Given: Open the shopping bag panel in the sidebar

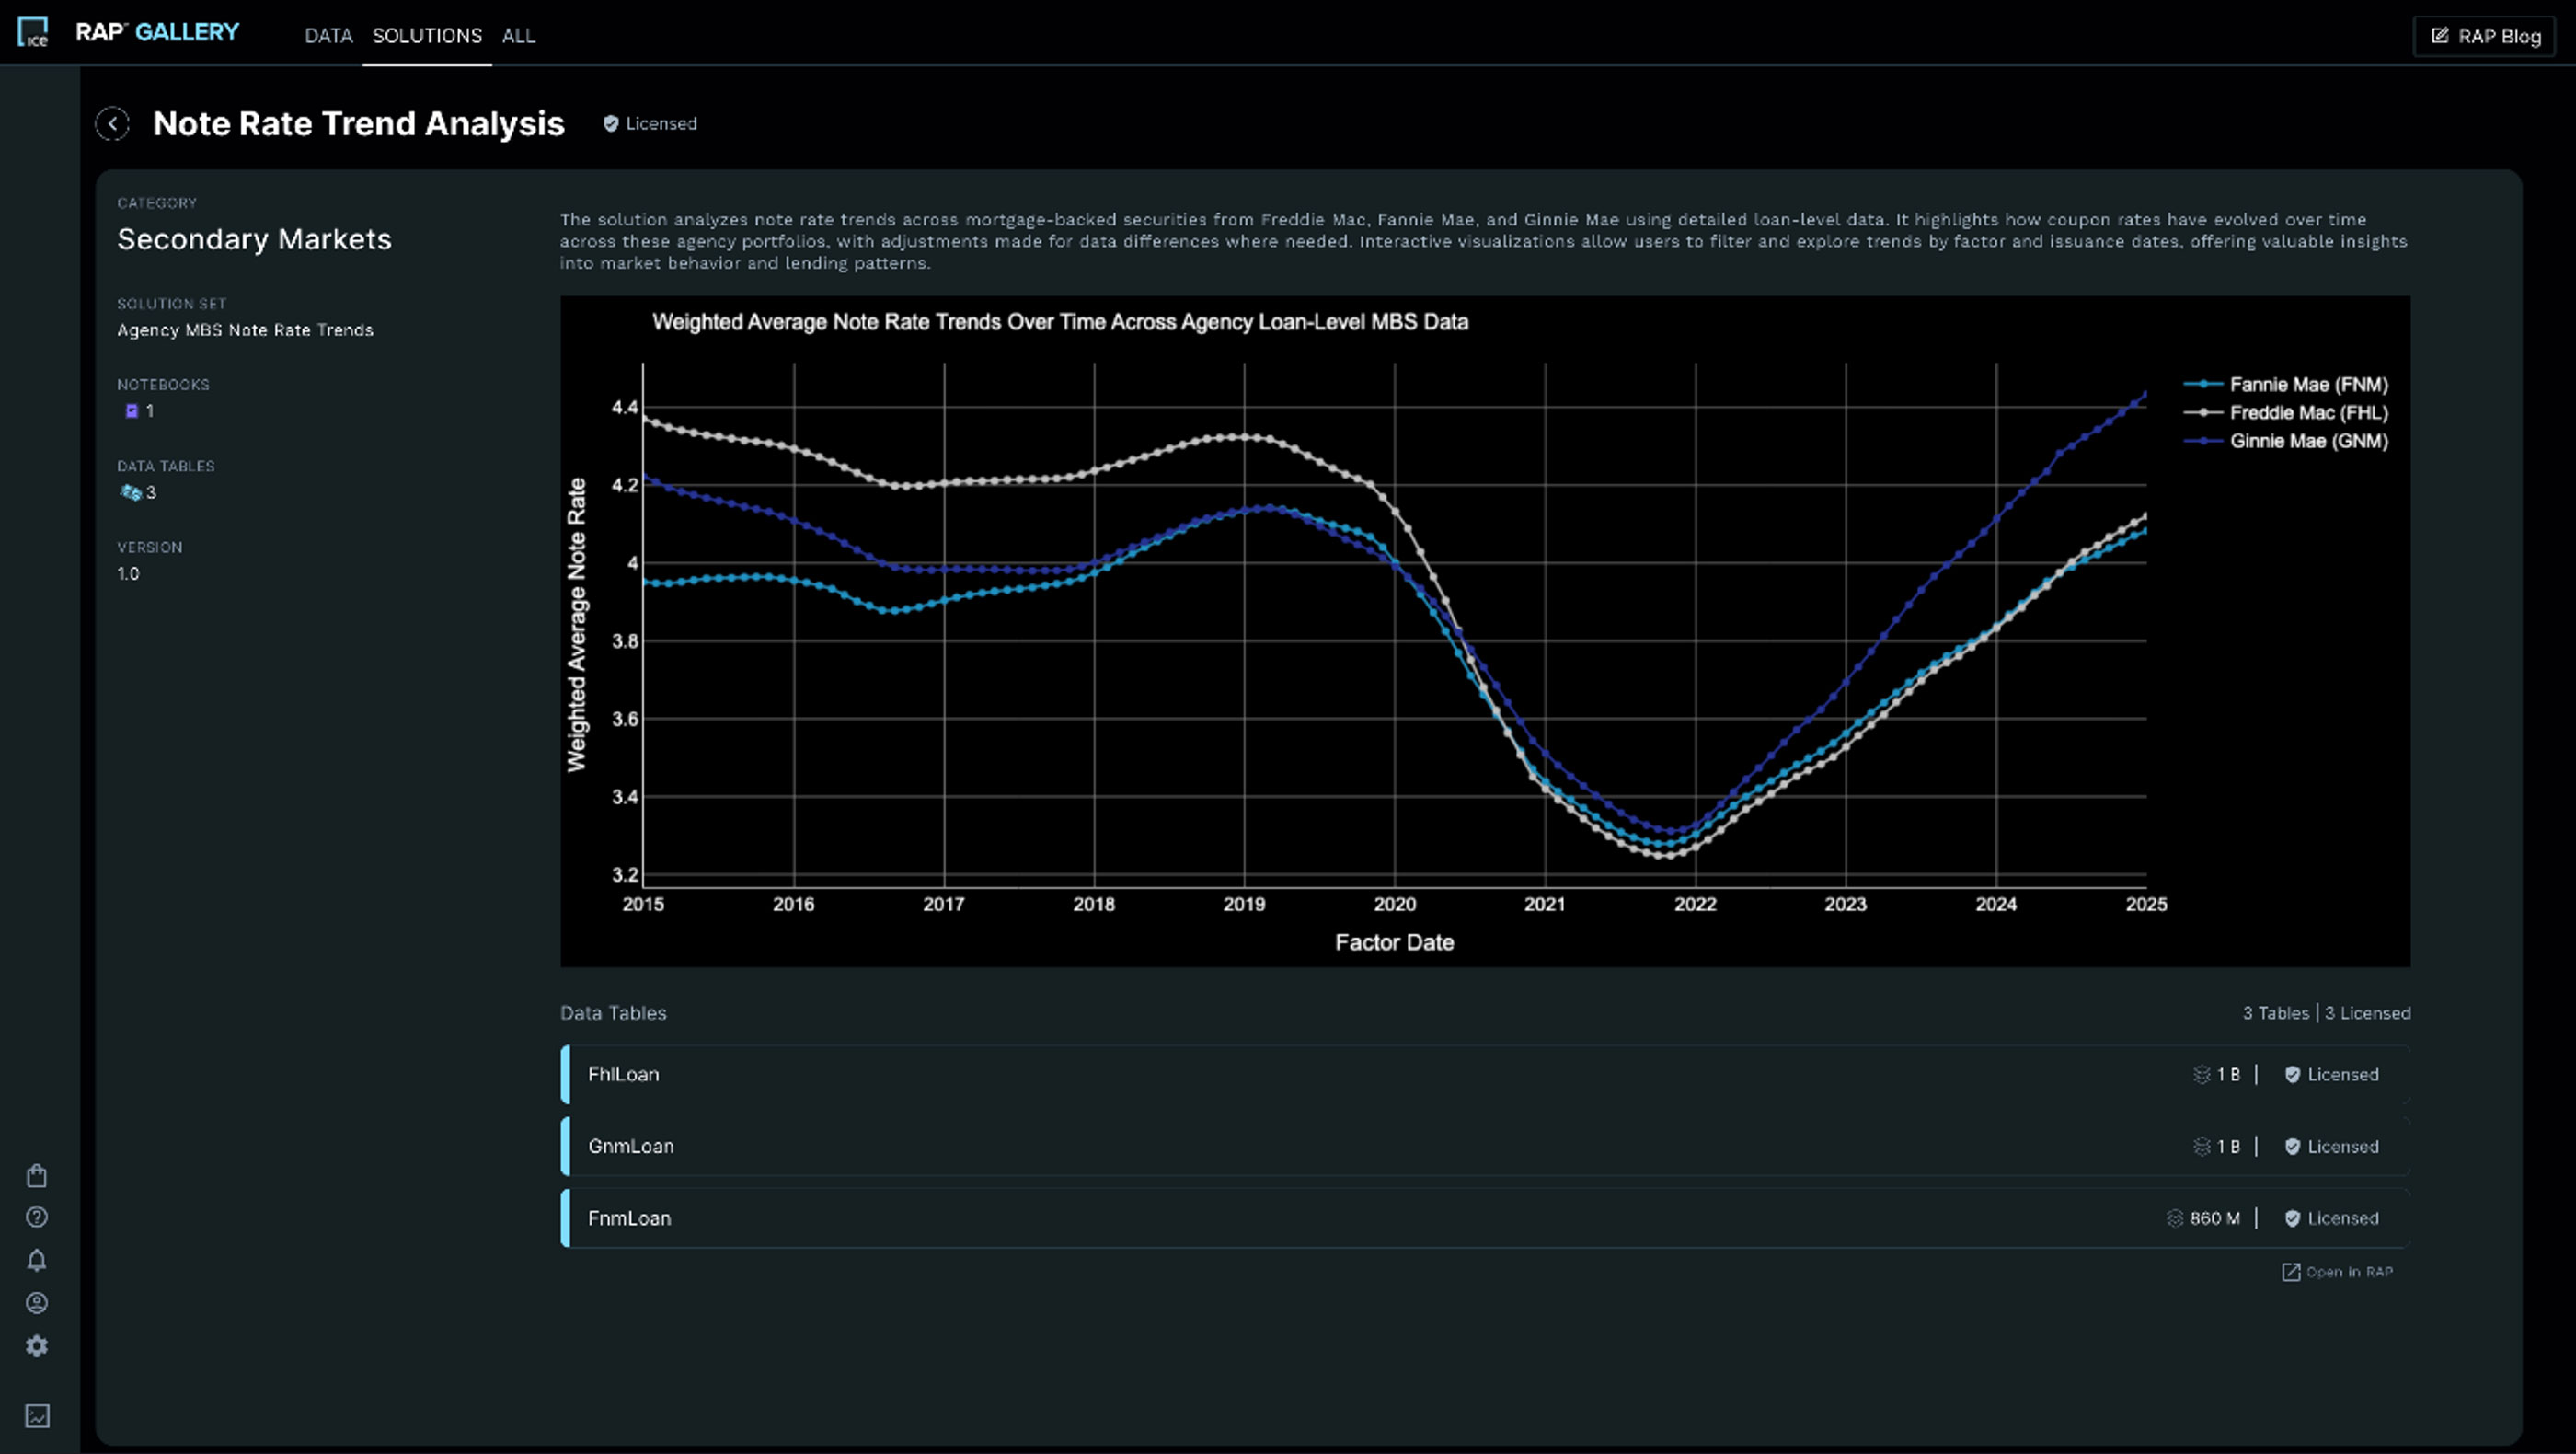Looking at the screenshot, I should (x=37, y=1175).
